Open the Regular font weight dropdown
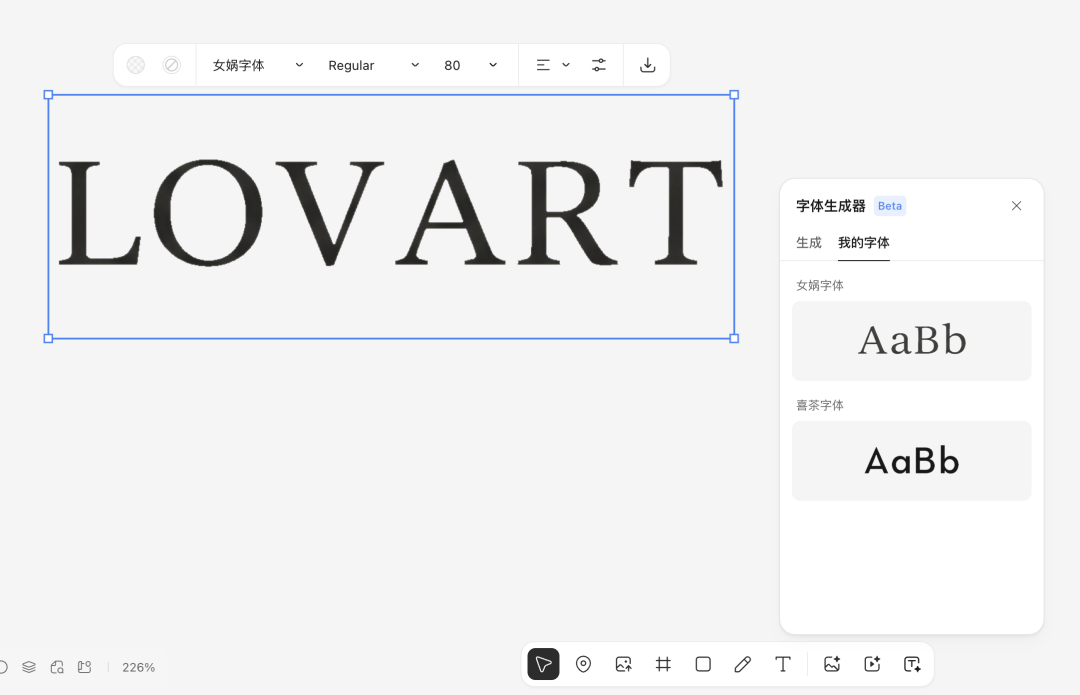 click(373, 65)
